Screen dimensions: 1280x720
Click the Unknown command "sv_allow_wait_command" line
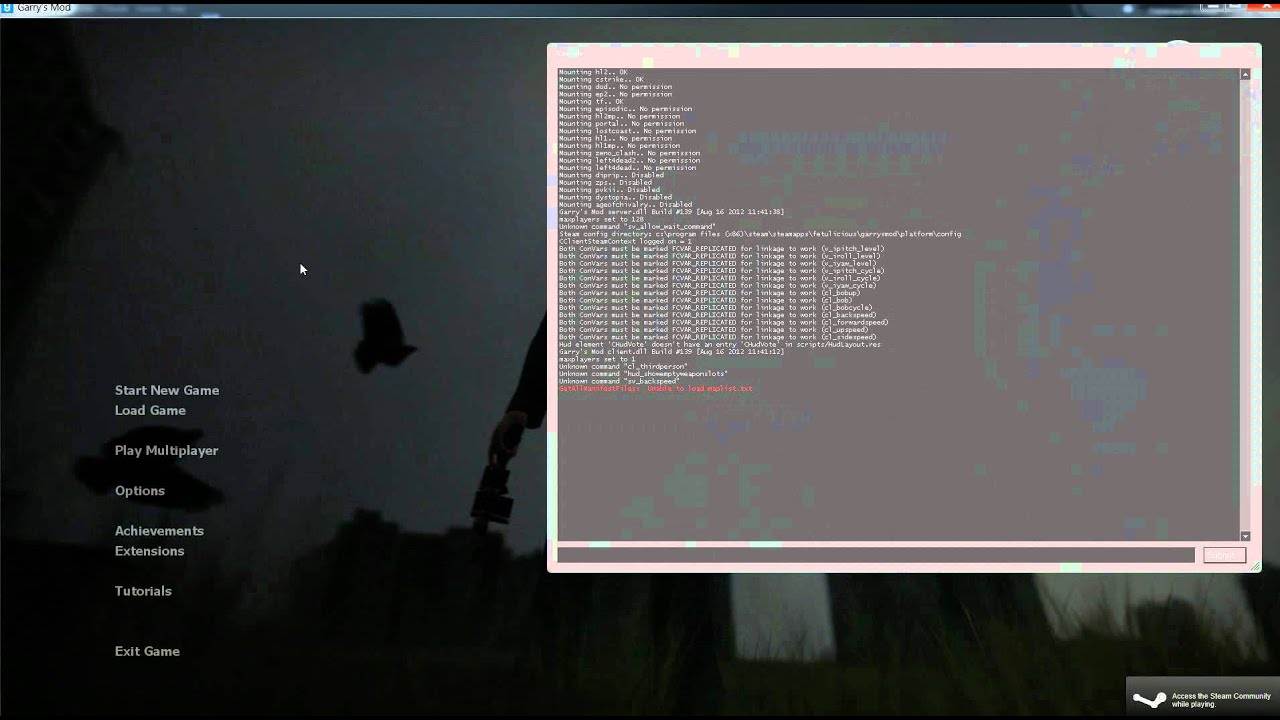(x=637, y=226)
